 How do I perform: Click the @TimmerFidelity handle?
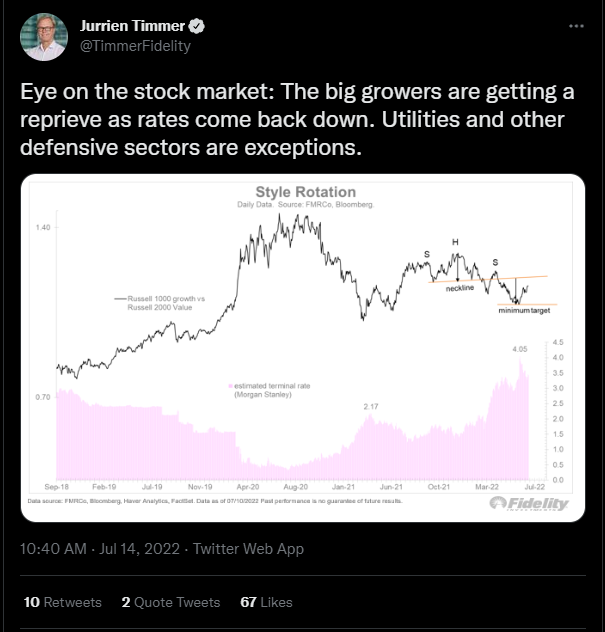[x=135, y=45]
